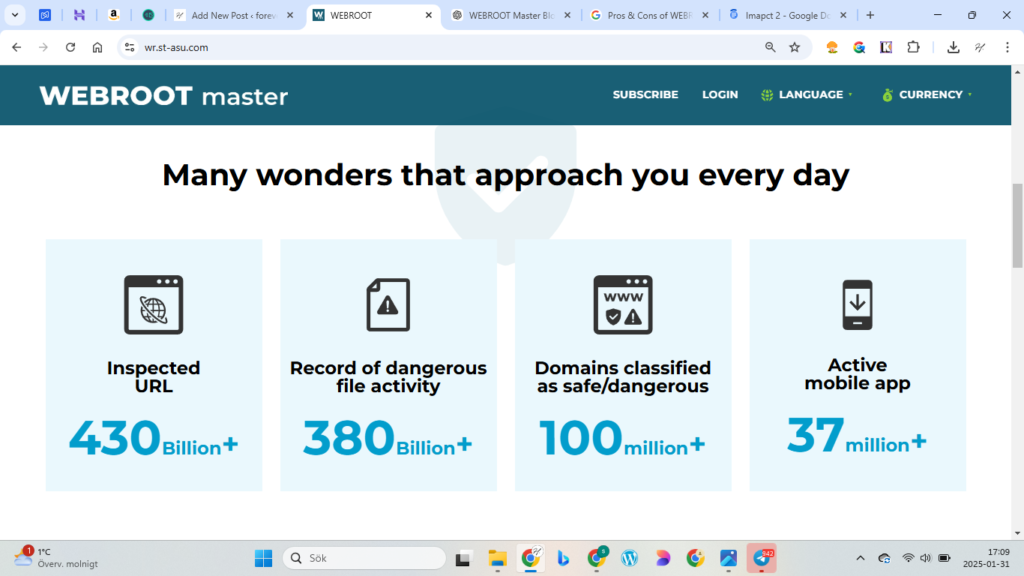Image resolution: width=1024 pixels, height=576 pixels.
Task: Close the active WEBROOT tab
Action: coord(428,15)
